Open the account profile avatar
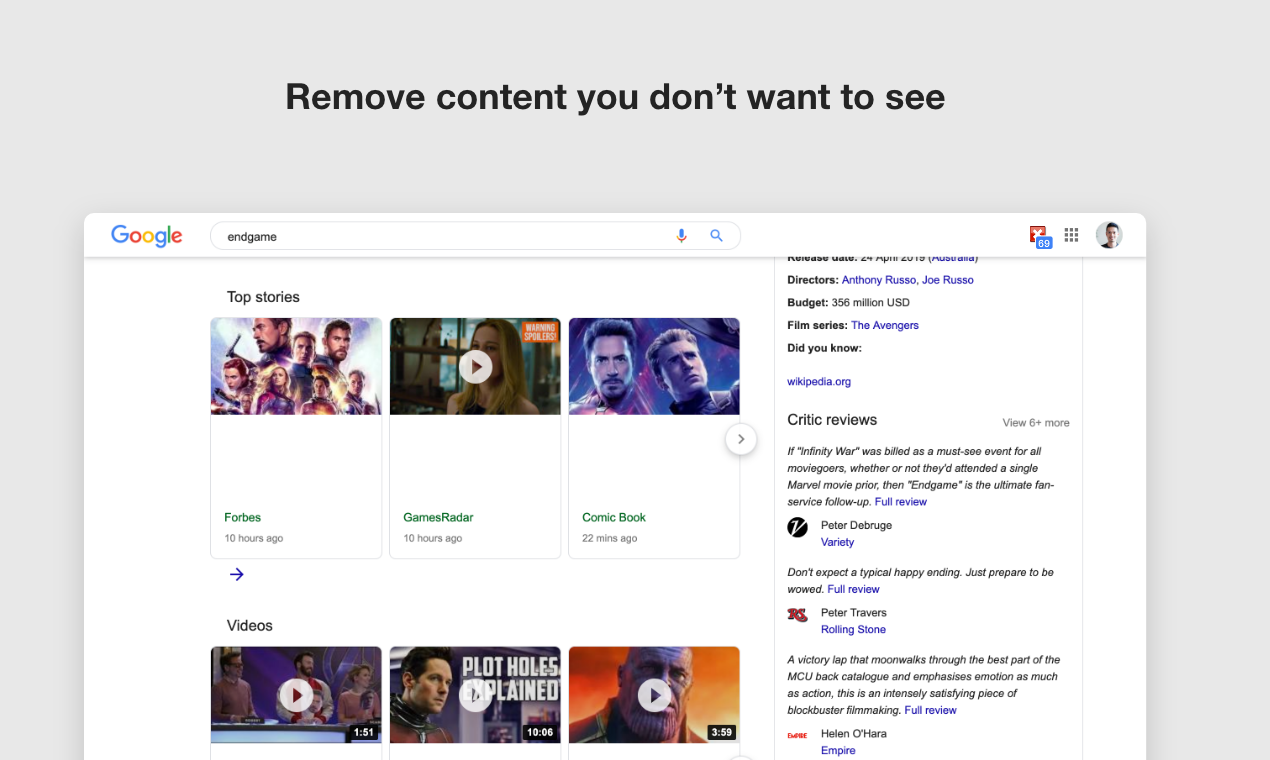1270x760 pixels. pos(1109,235)
